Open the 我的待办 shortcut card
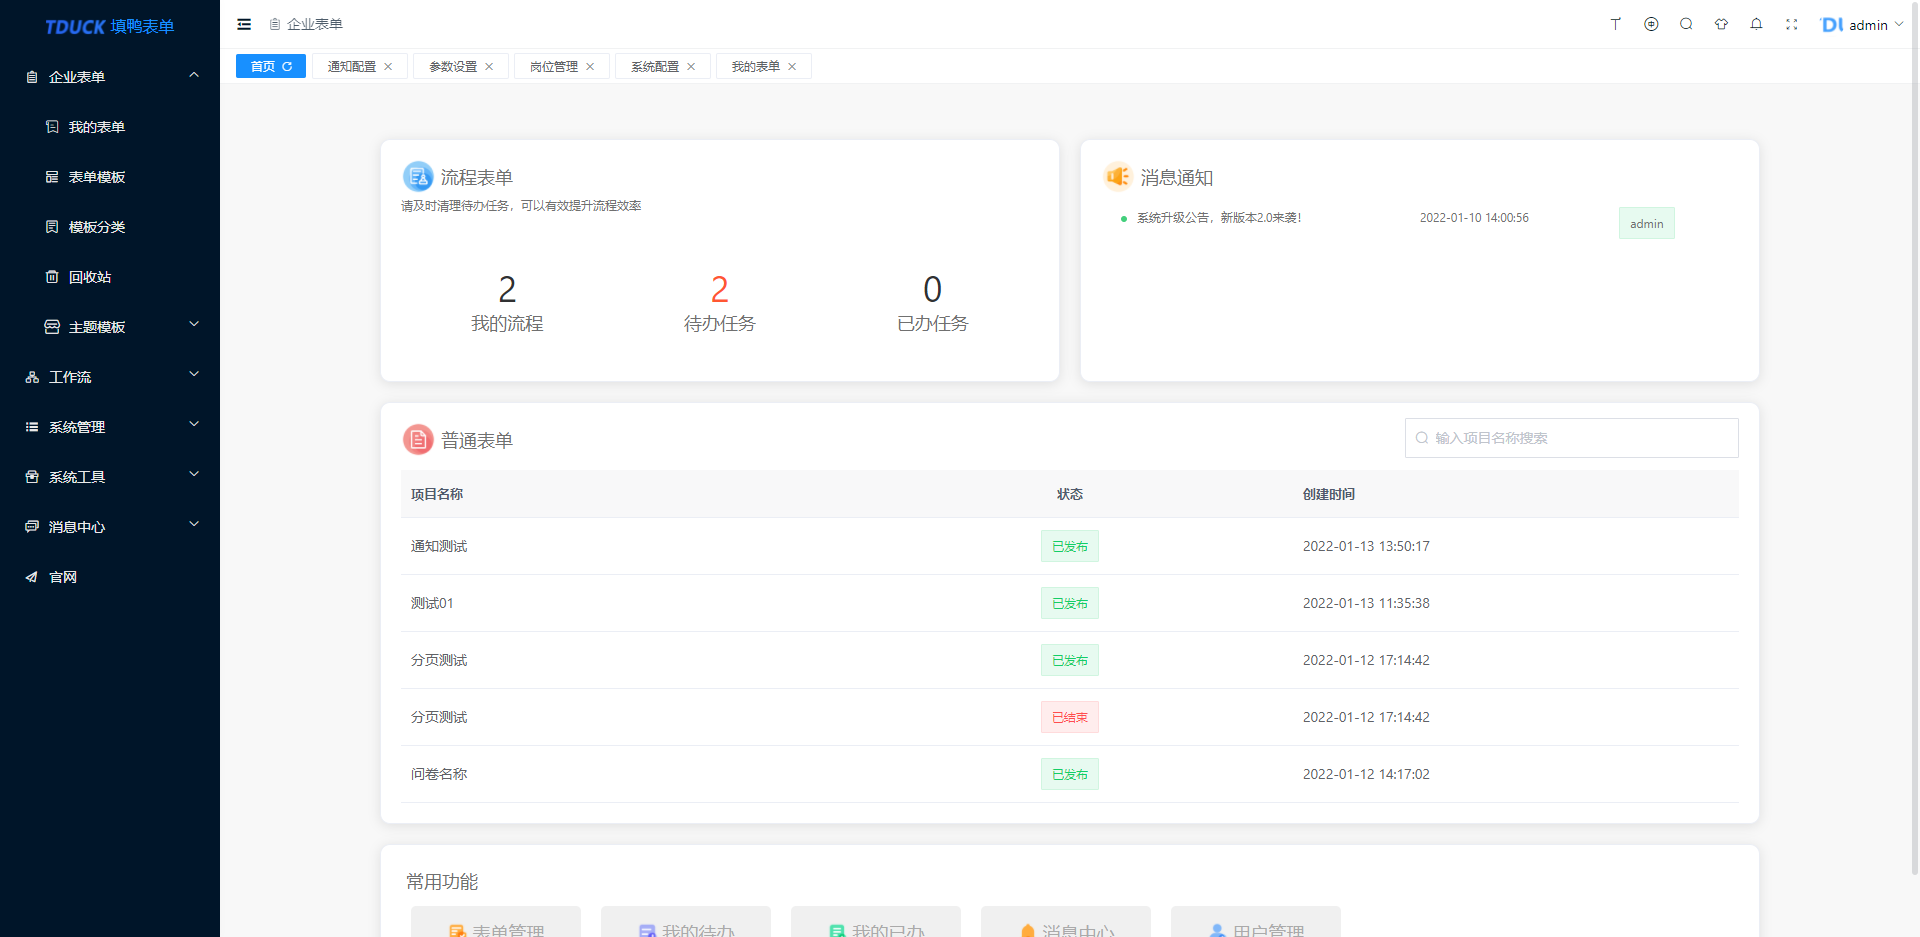This screenshot has height=937, width=1920. (686, 922)
